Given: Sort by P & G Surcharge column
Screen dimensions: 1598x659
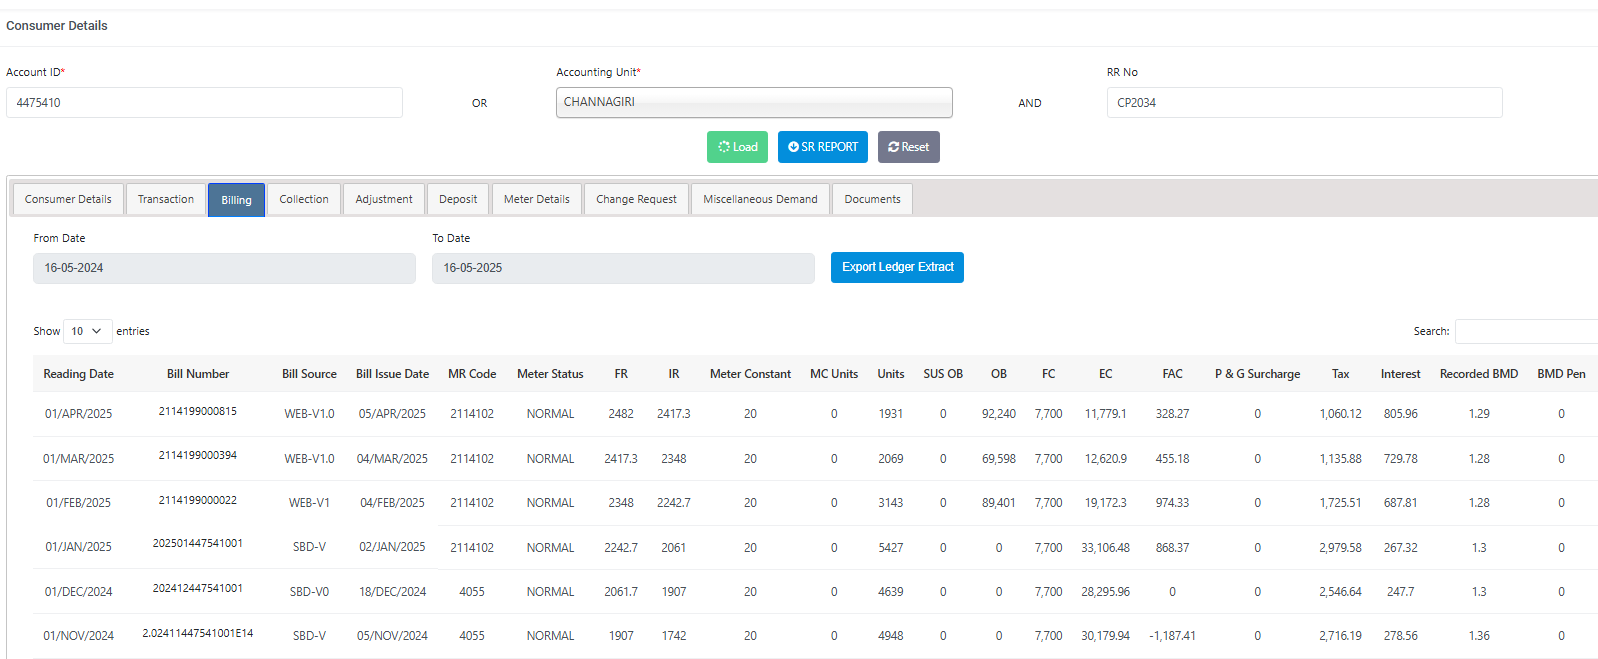Looking at the screenshot, I should click(x=1257, y=374).
